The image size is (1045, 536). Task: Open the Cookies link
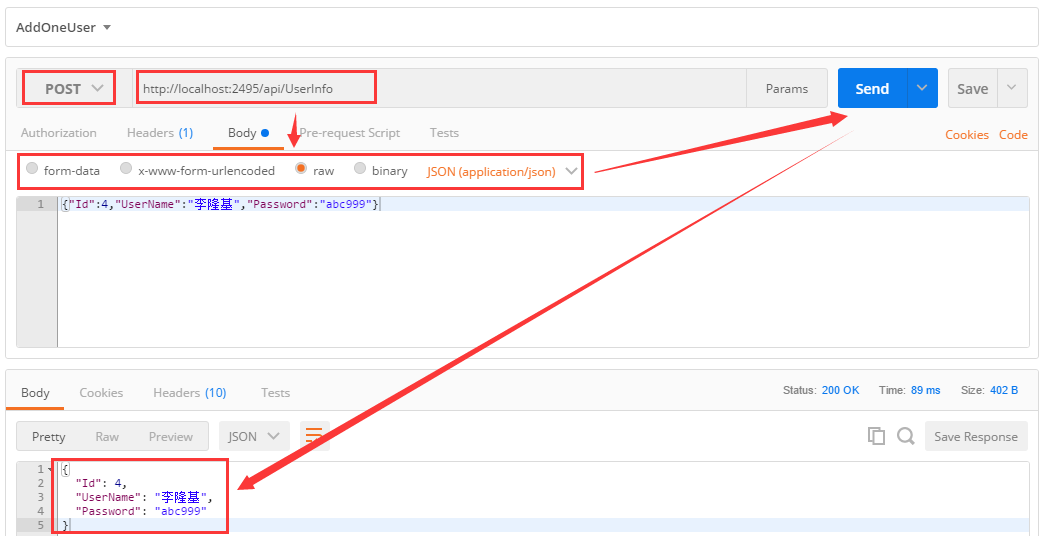pyautogui.click(x=966, y=135)
